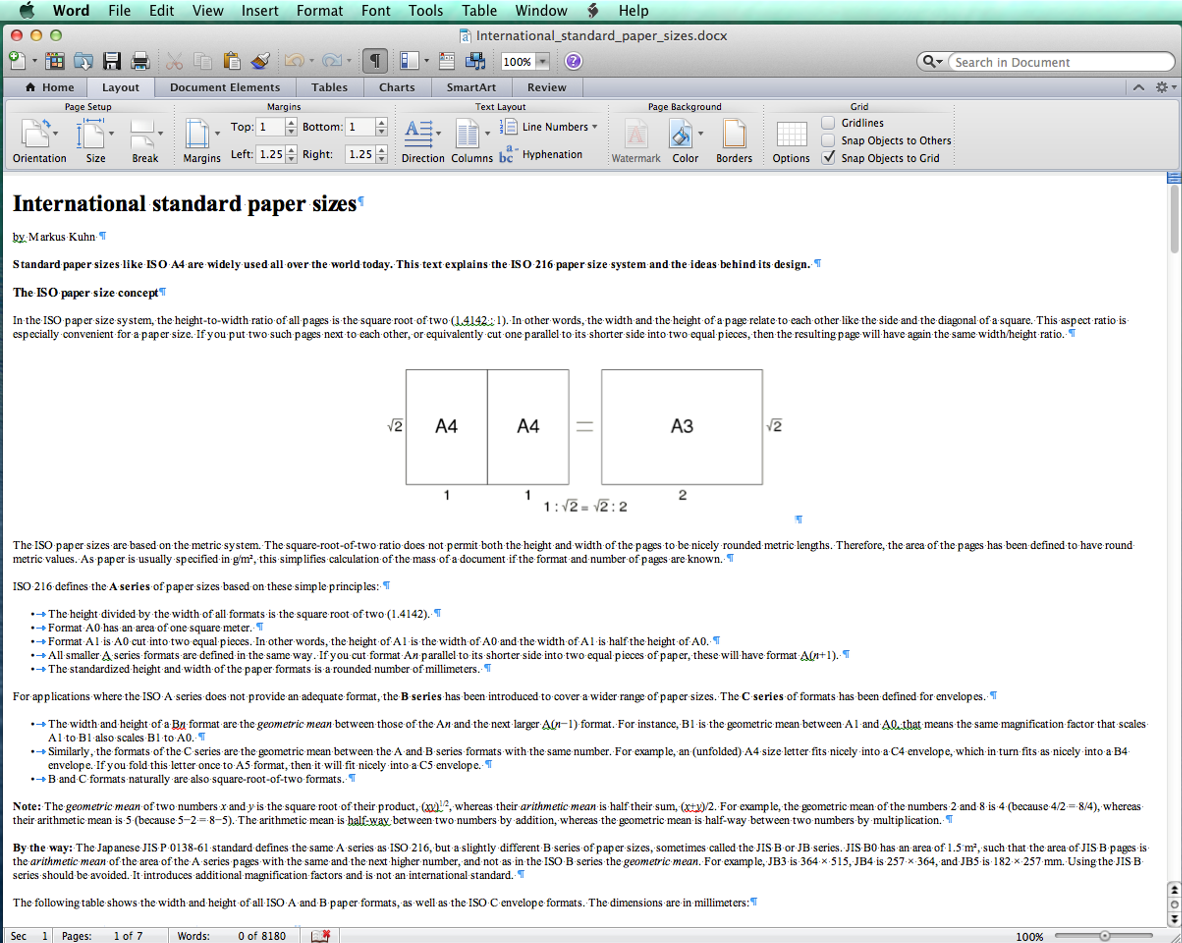Open the zoom percentage dropdown
Image resolution: width=1182 pixels, height=943 pixels.
[x=542, y=61]
